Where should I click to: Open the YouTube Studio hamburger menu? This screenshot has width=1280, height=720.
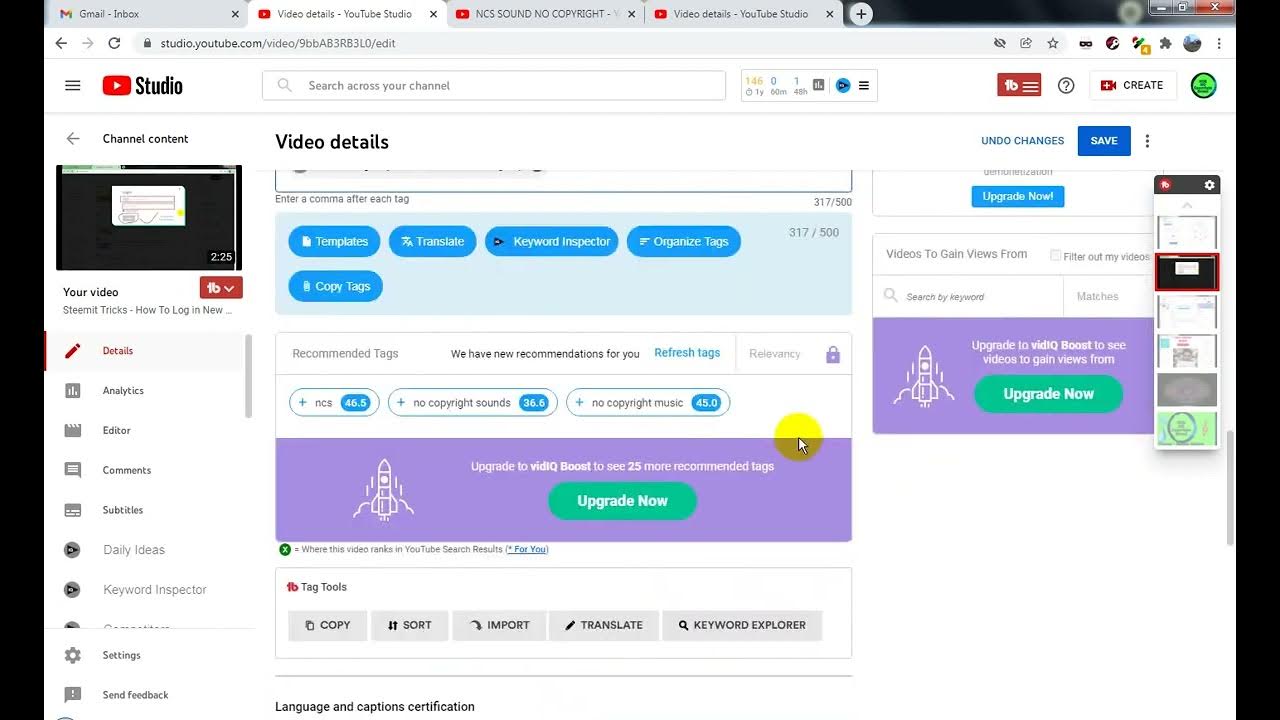coord(72,86)
